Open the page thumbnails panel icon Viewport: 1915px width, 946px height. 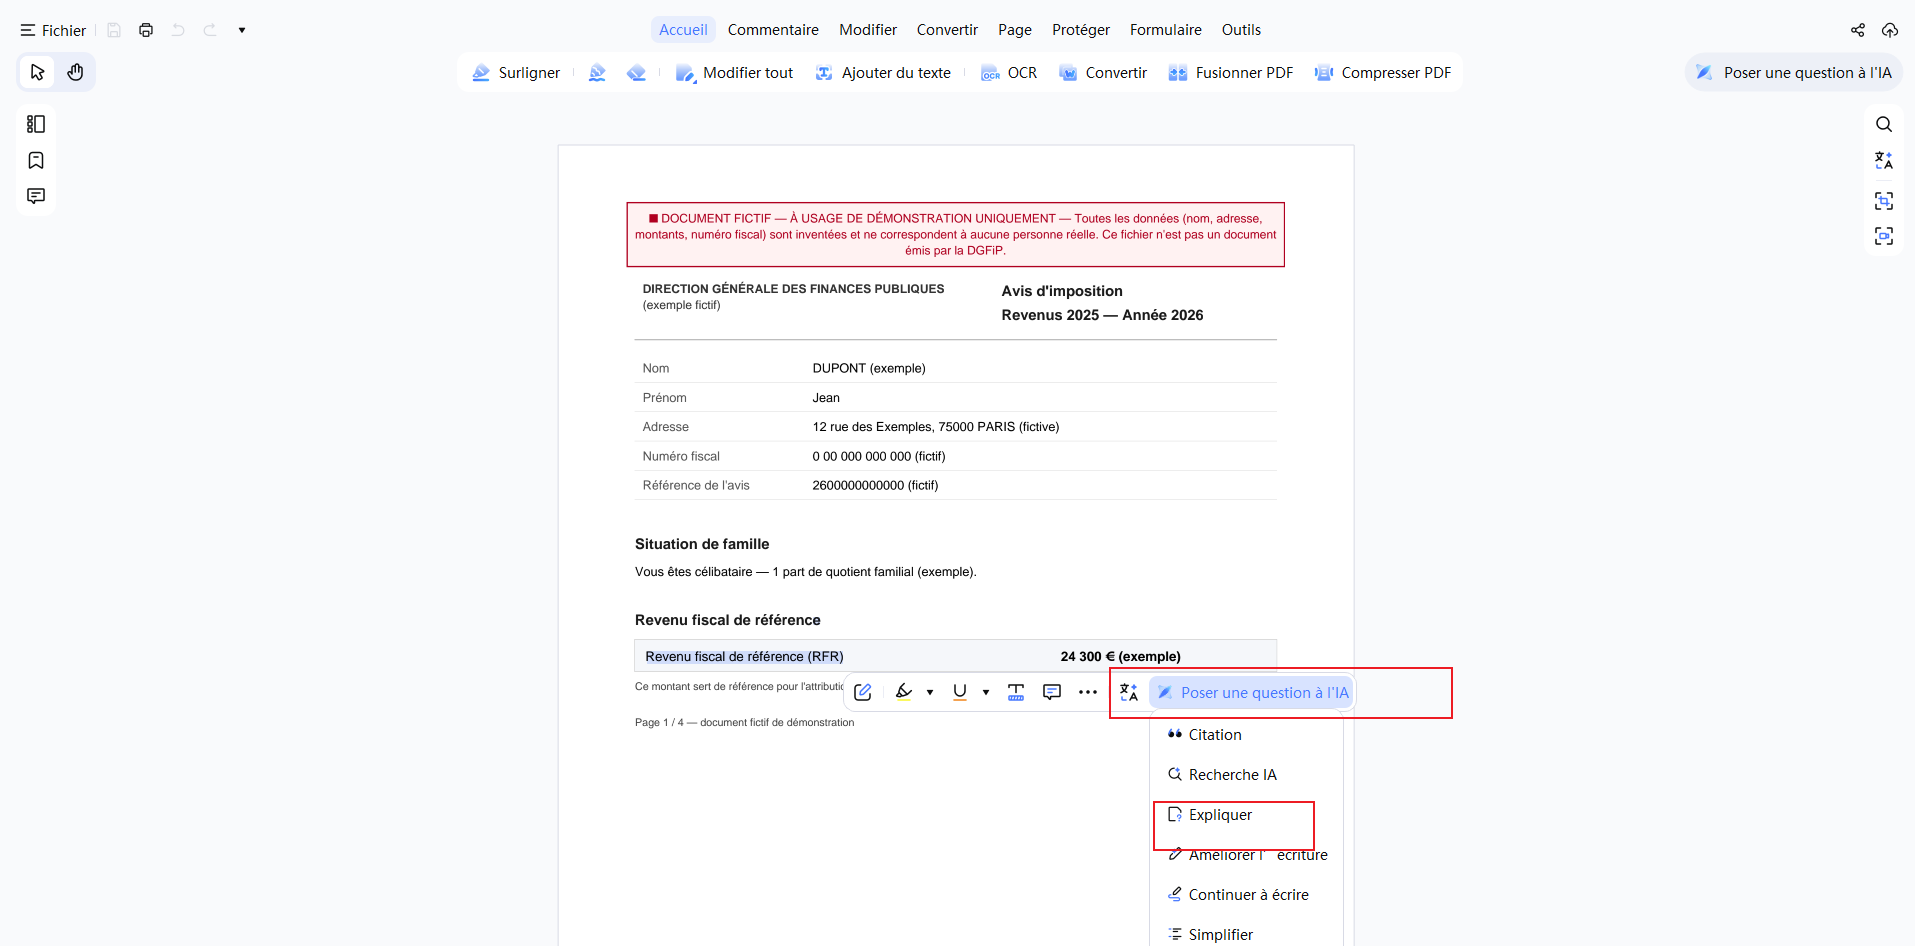(36, 124)
